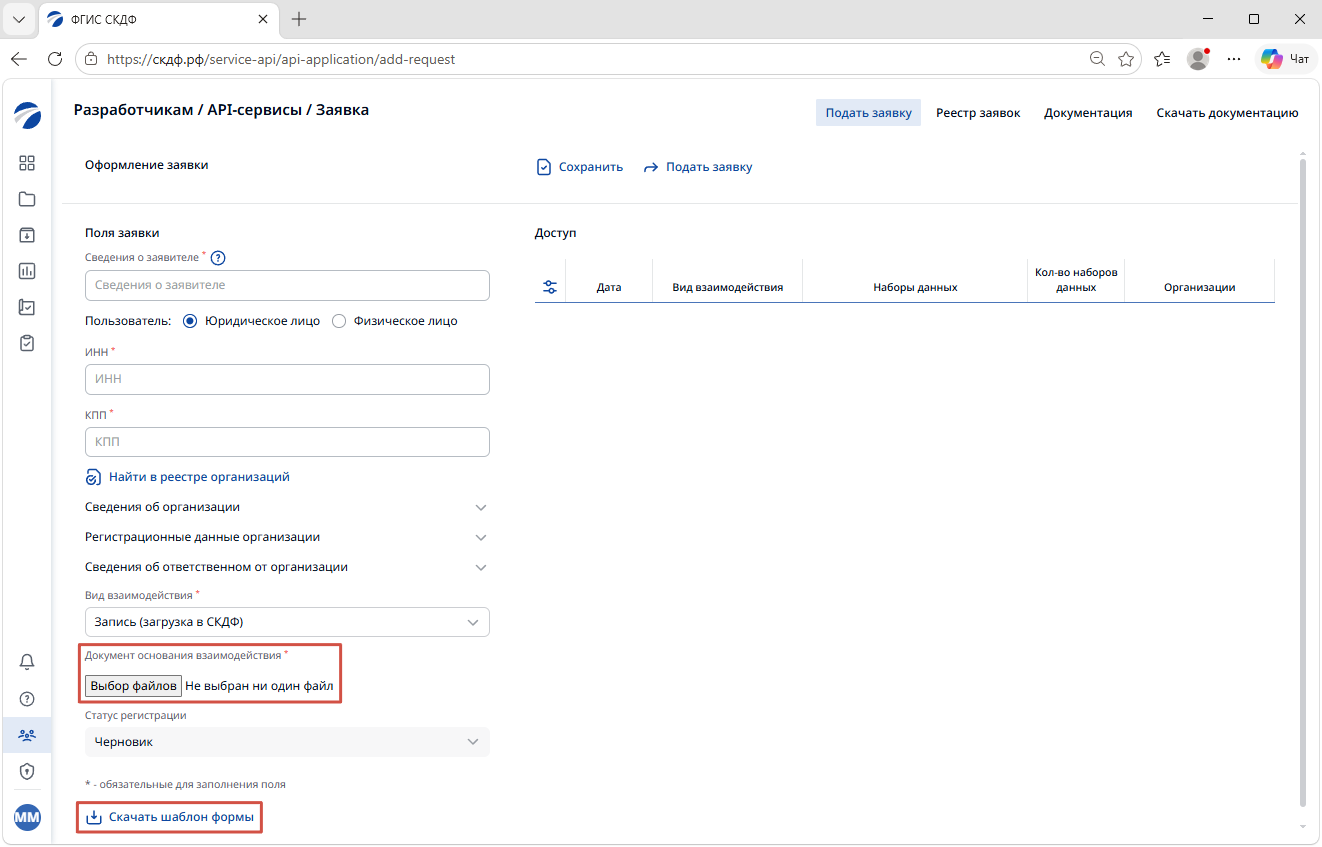Open the Статус регистрации dropdown
1322x847 pixels.
(287, 742)
